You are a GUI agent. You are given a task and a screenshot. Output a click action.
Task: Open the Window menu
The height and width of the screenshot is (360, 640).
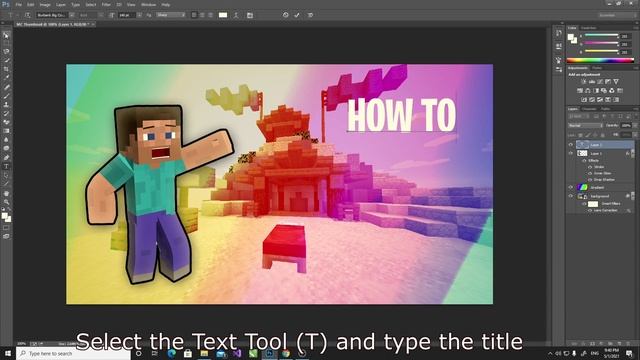148,4
